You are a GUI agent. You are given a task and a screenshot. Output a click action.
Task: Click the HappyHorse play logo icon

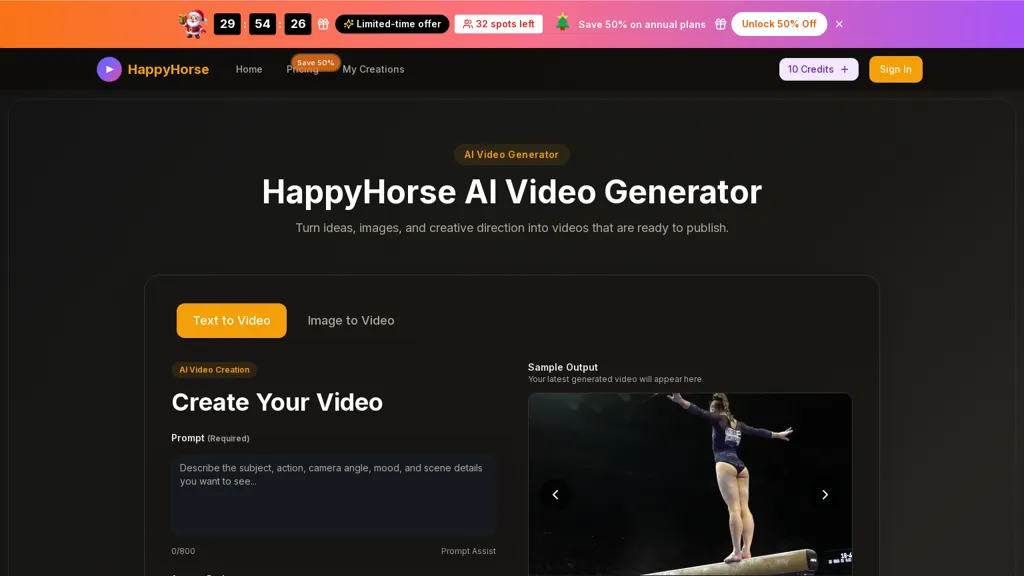coord(109,69)
